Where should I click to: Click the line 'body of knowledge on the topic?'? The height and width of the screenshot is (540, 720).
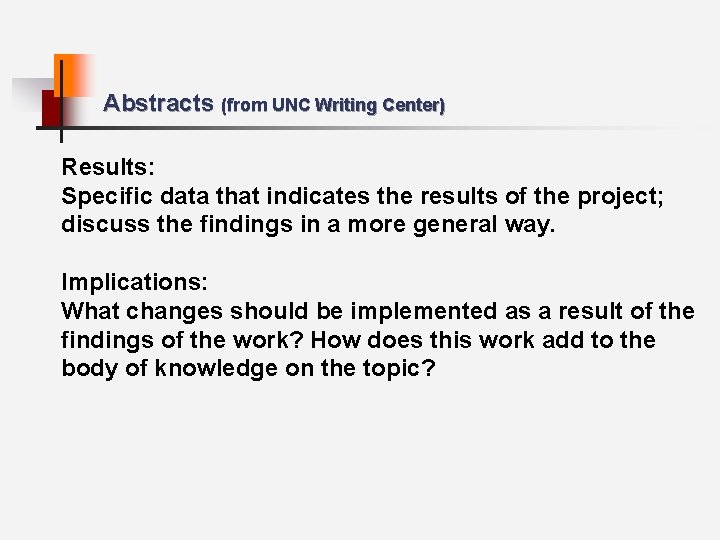click(248, 368)
